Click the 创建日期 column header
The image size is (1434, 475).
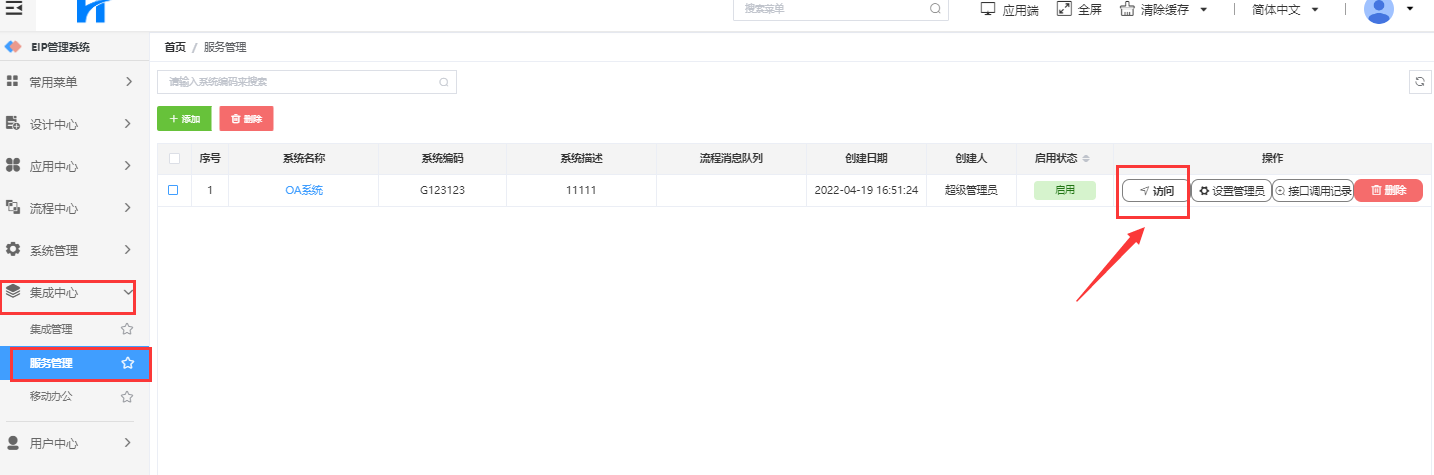tap(866, 159)
